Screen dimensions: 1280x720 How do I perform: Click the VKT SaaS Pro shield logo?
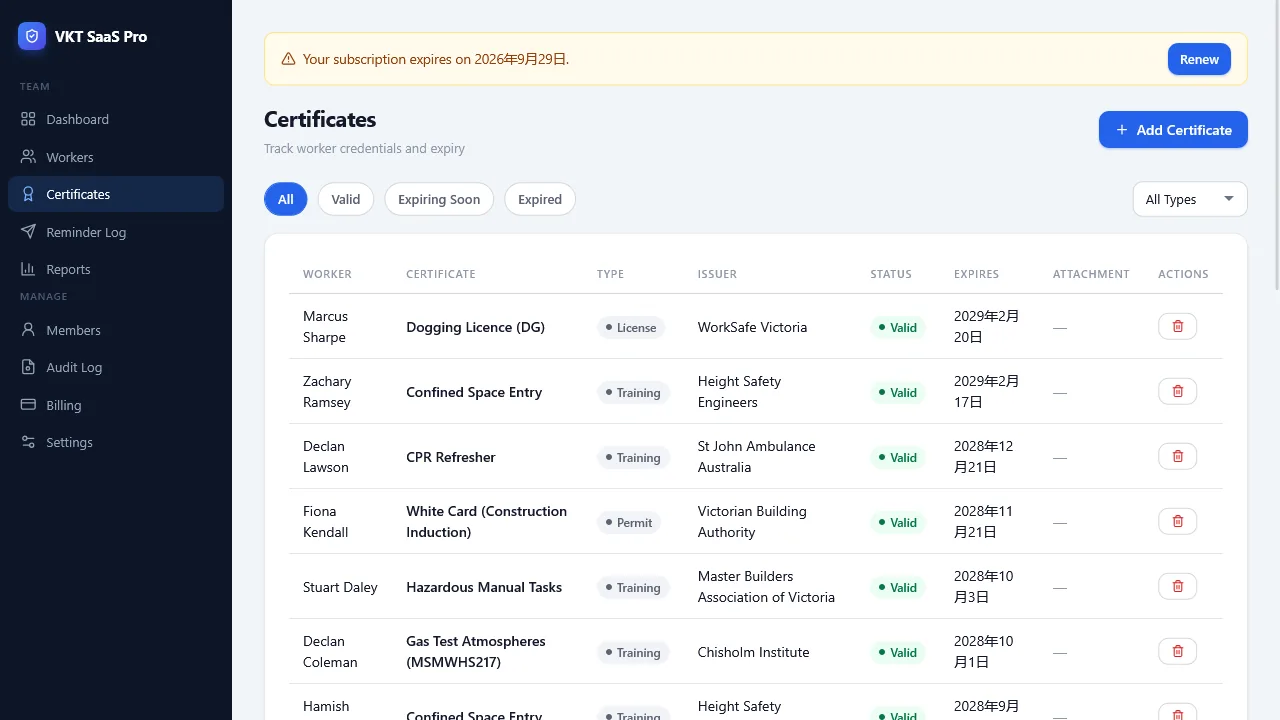32,36
